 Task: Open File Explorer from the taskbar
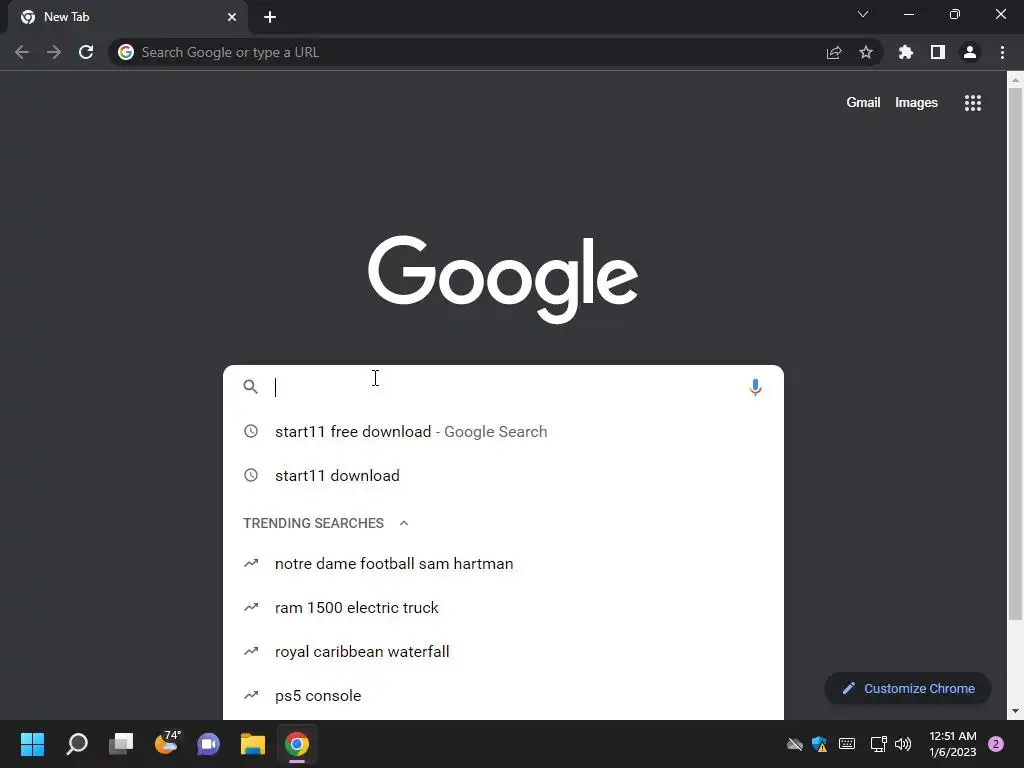253,744
